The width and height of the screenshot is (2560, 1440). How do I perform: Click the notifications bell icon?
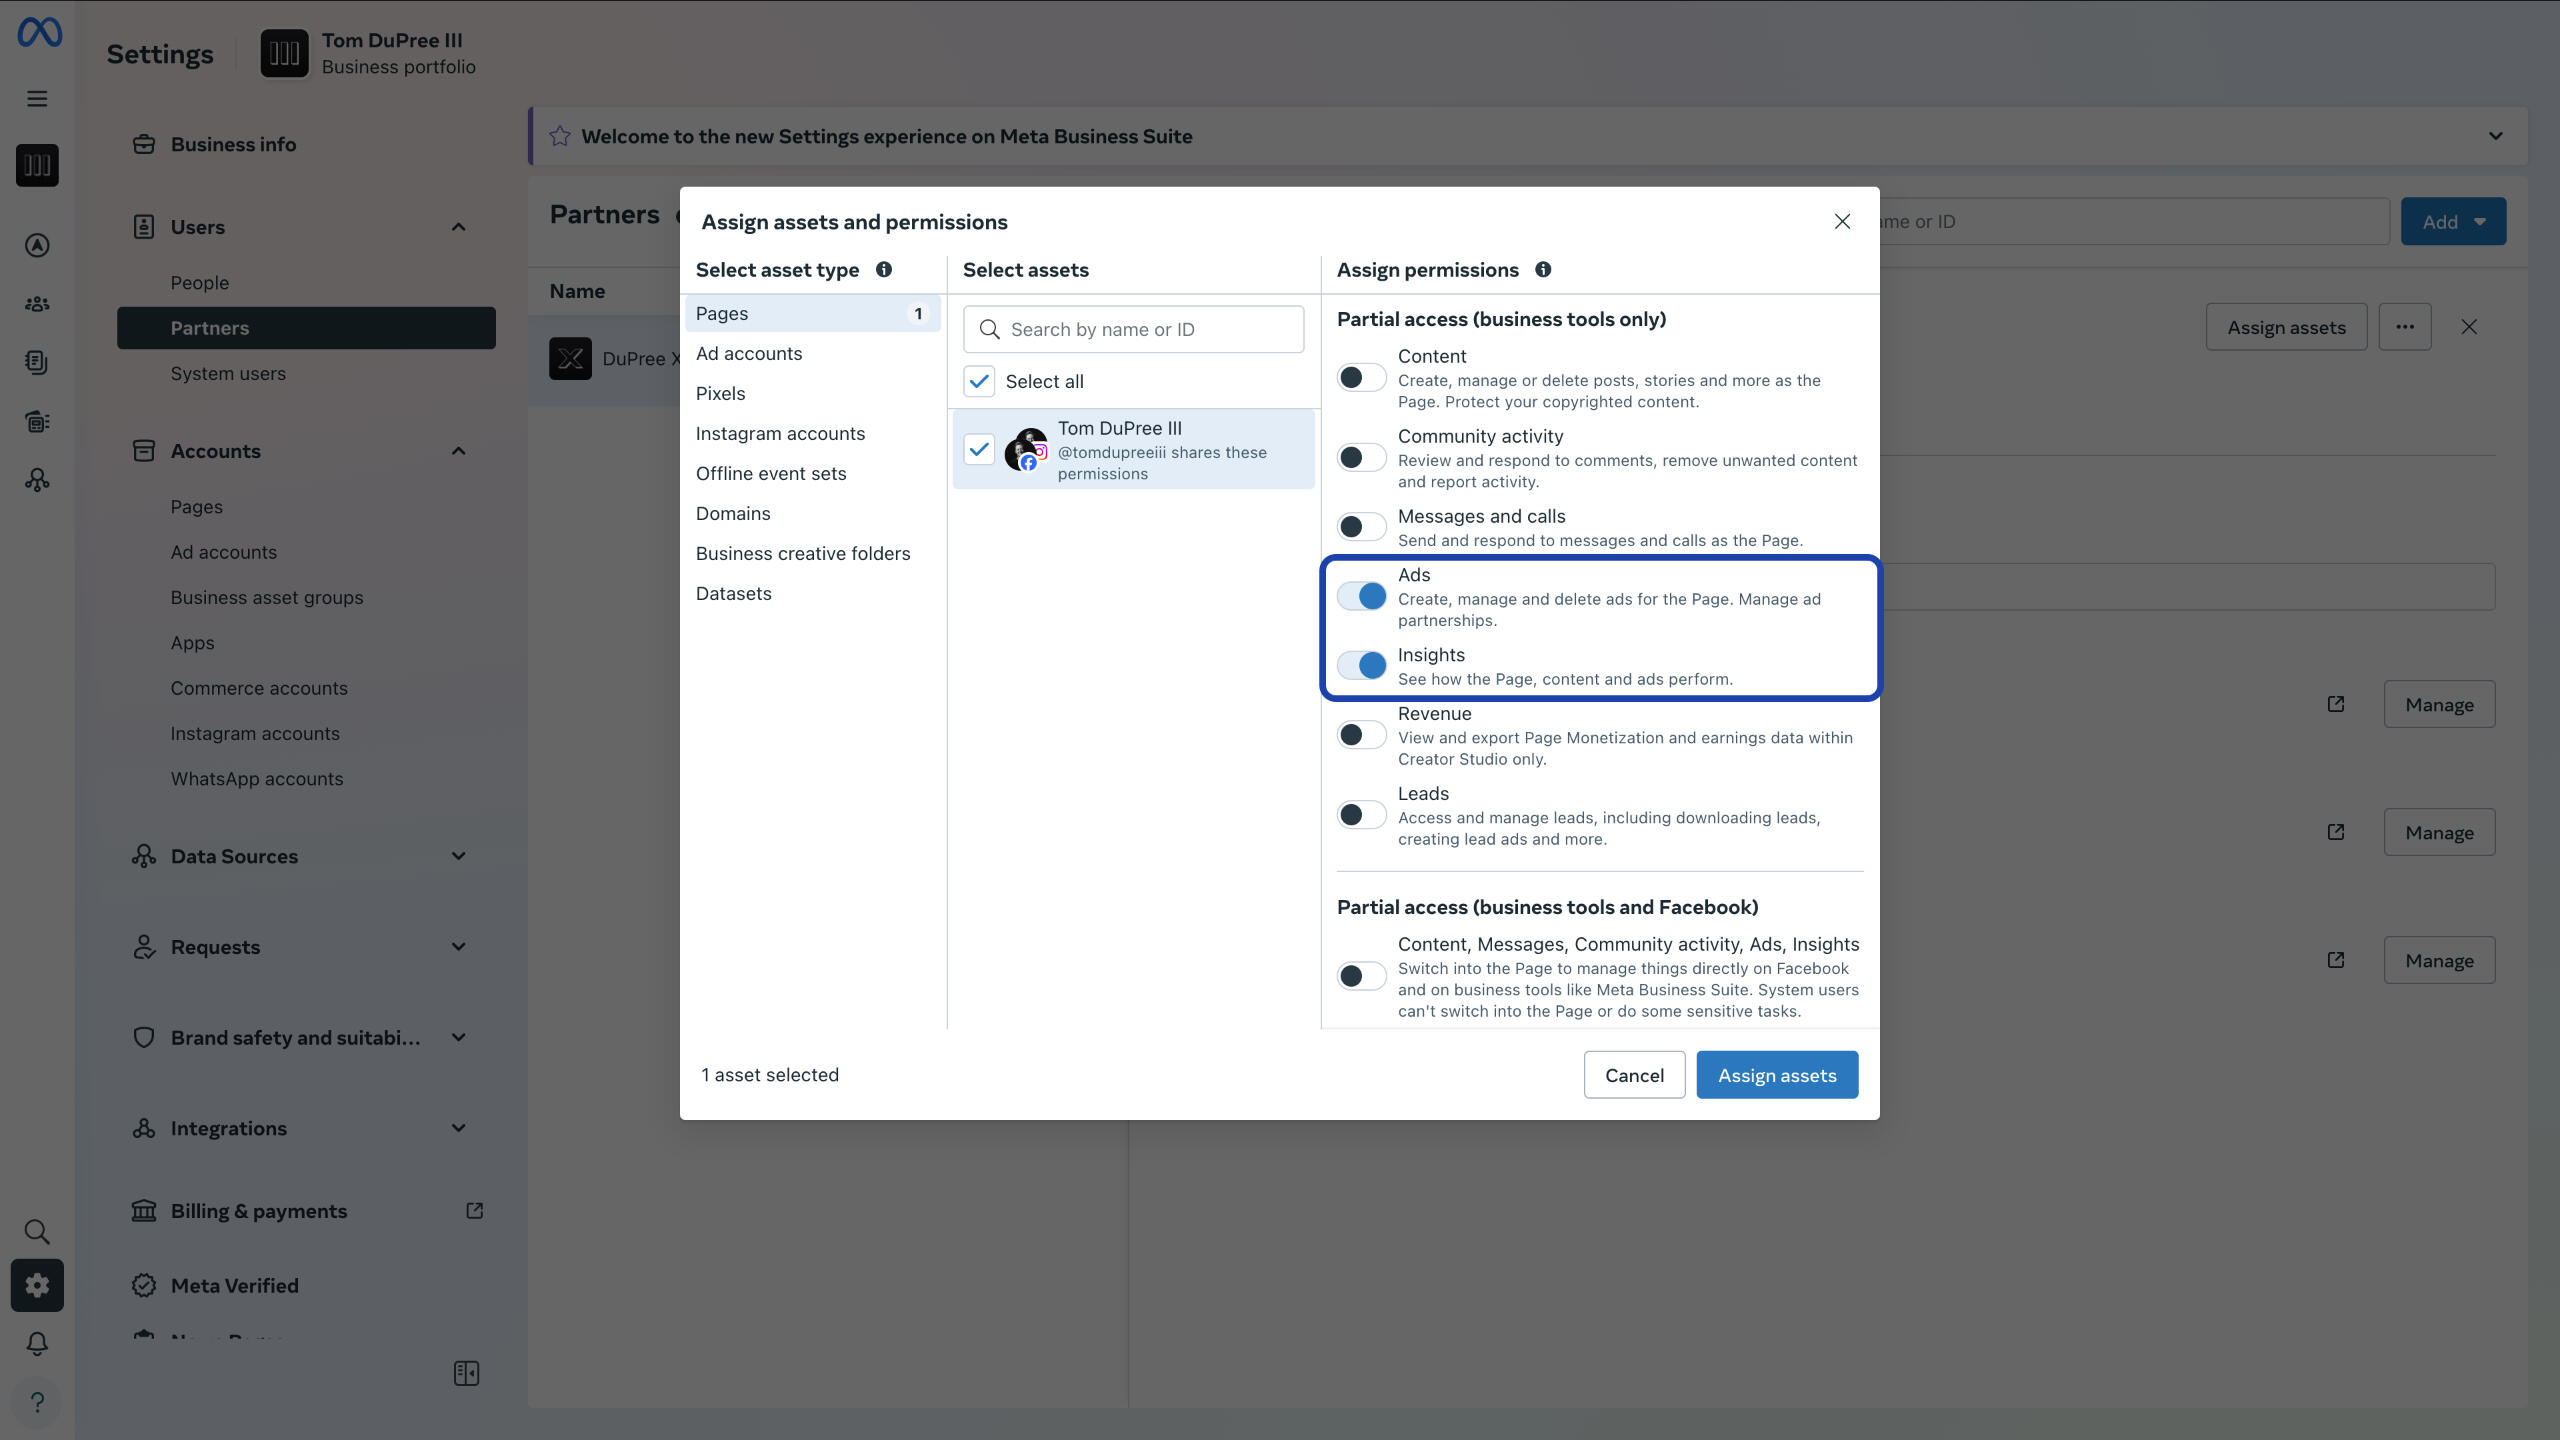pyautogui.click(x=37, y=1343)
